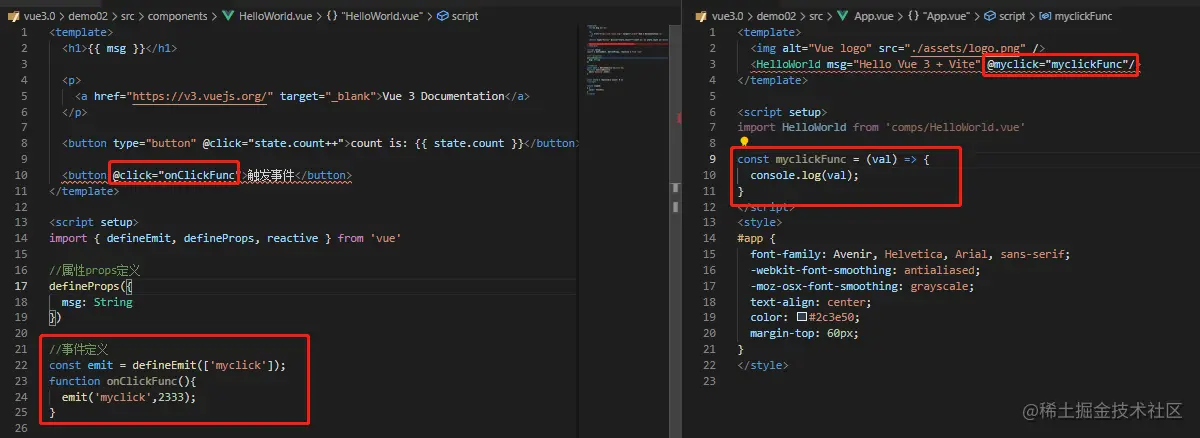Click "const myclickFunc = (val) => {" line

coord(833,159)
